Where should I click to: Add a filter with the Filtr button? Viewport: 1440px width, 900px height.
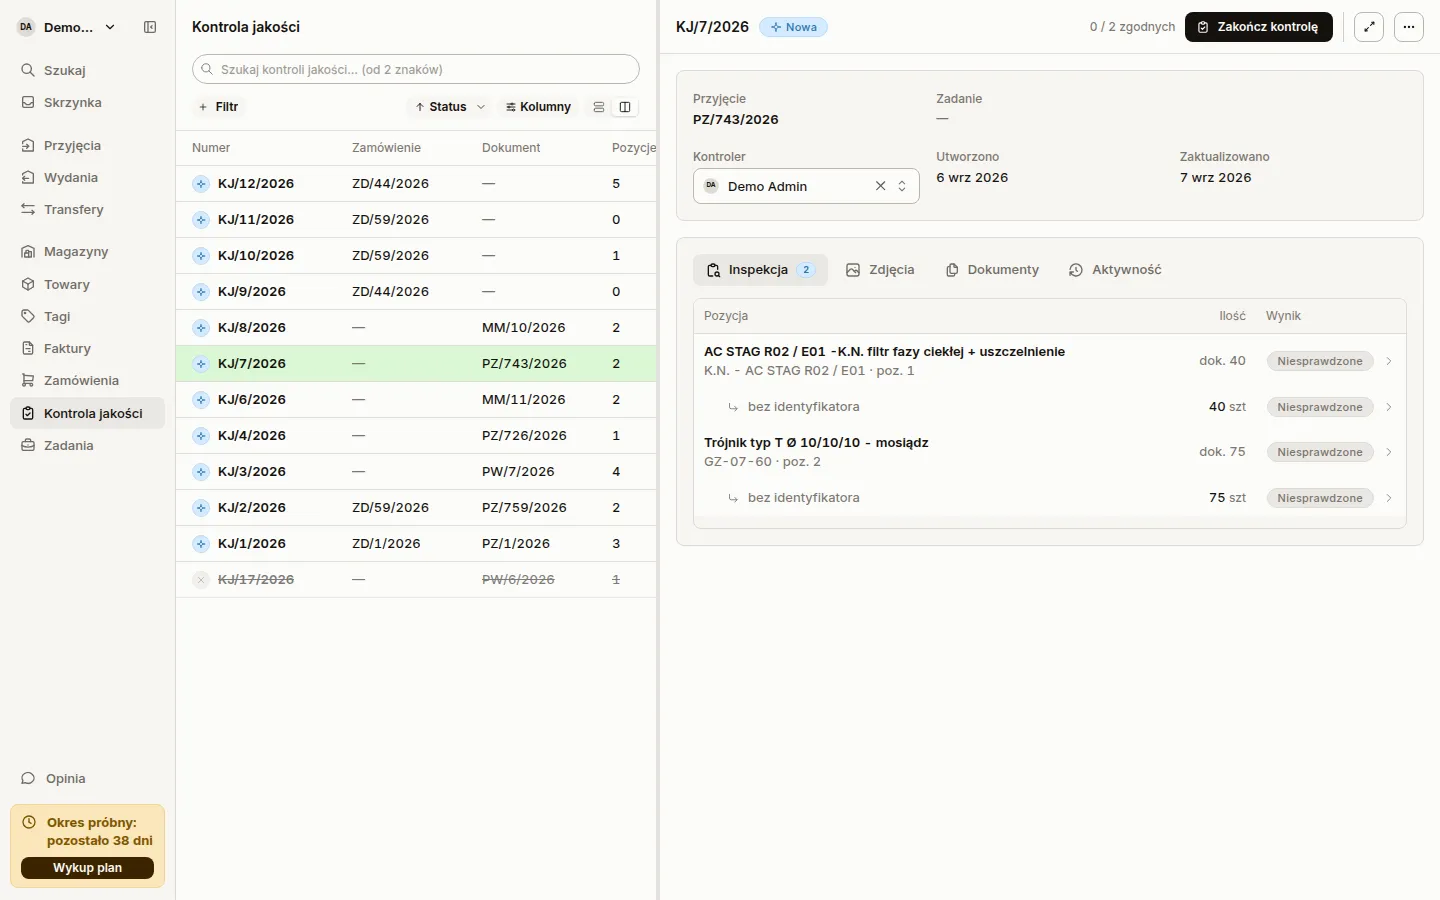(x=218, y=107)
